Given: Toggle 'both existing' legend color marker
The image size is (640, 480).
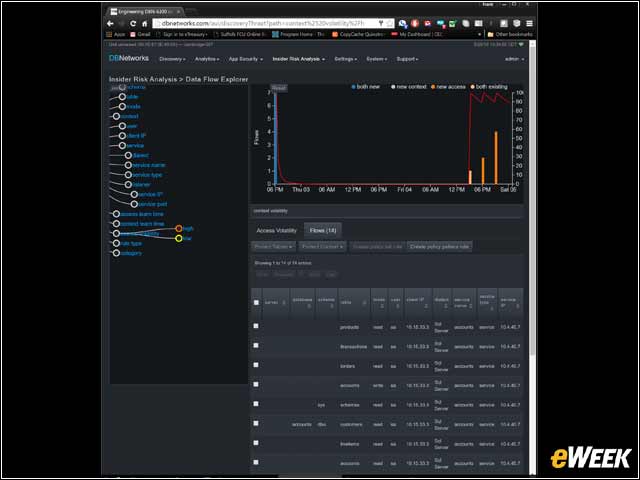Looking at the screenshot, I should coord(473,87).
